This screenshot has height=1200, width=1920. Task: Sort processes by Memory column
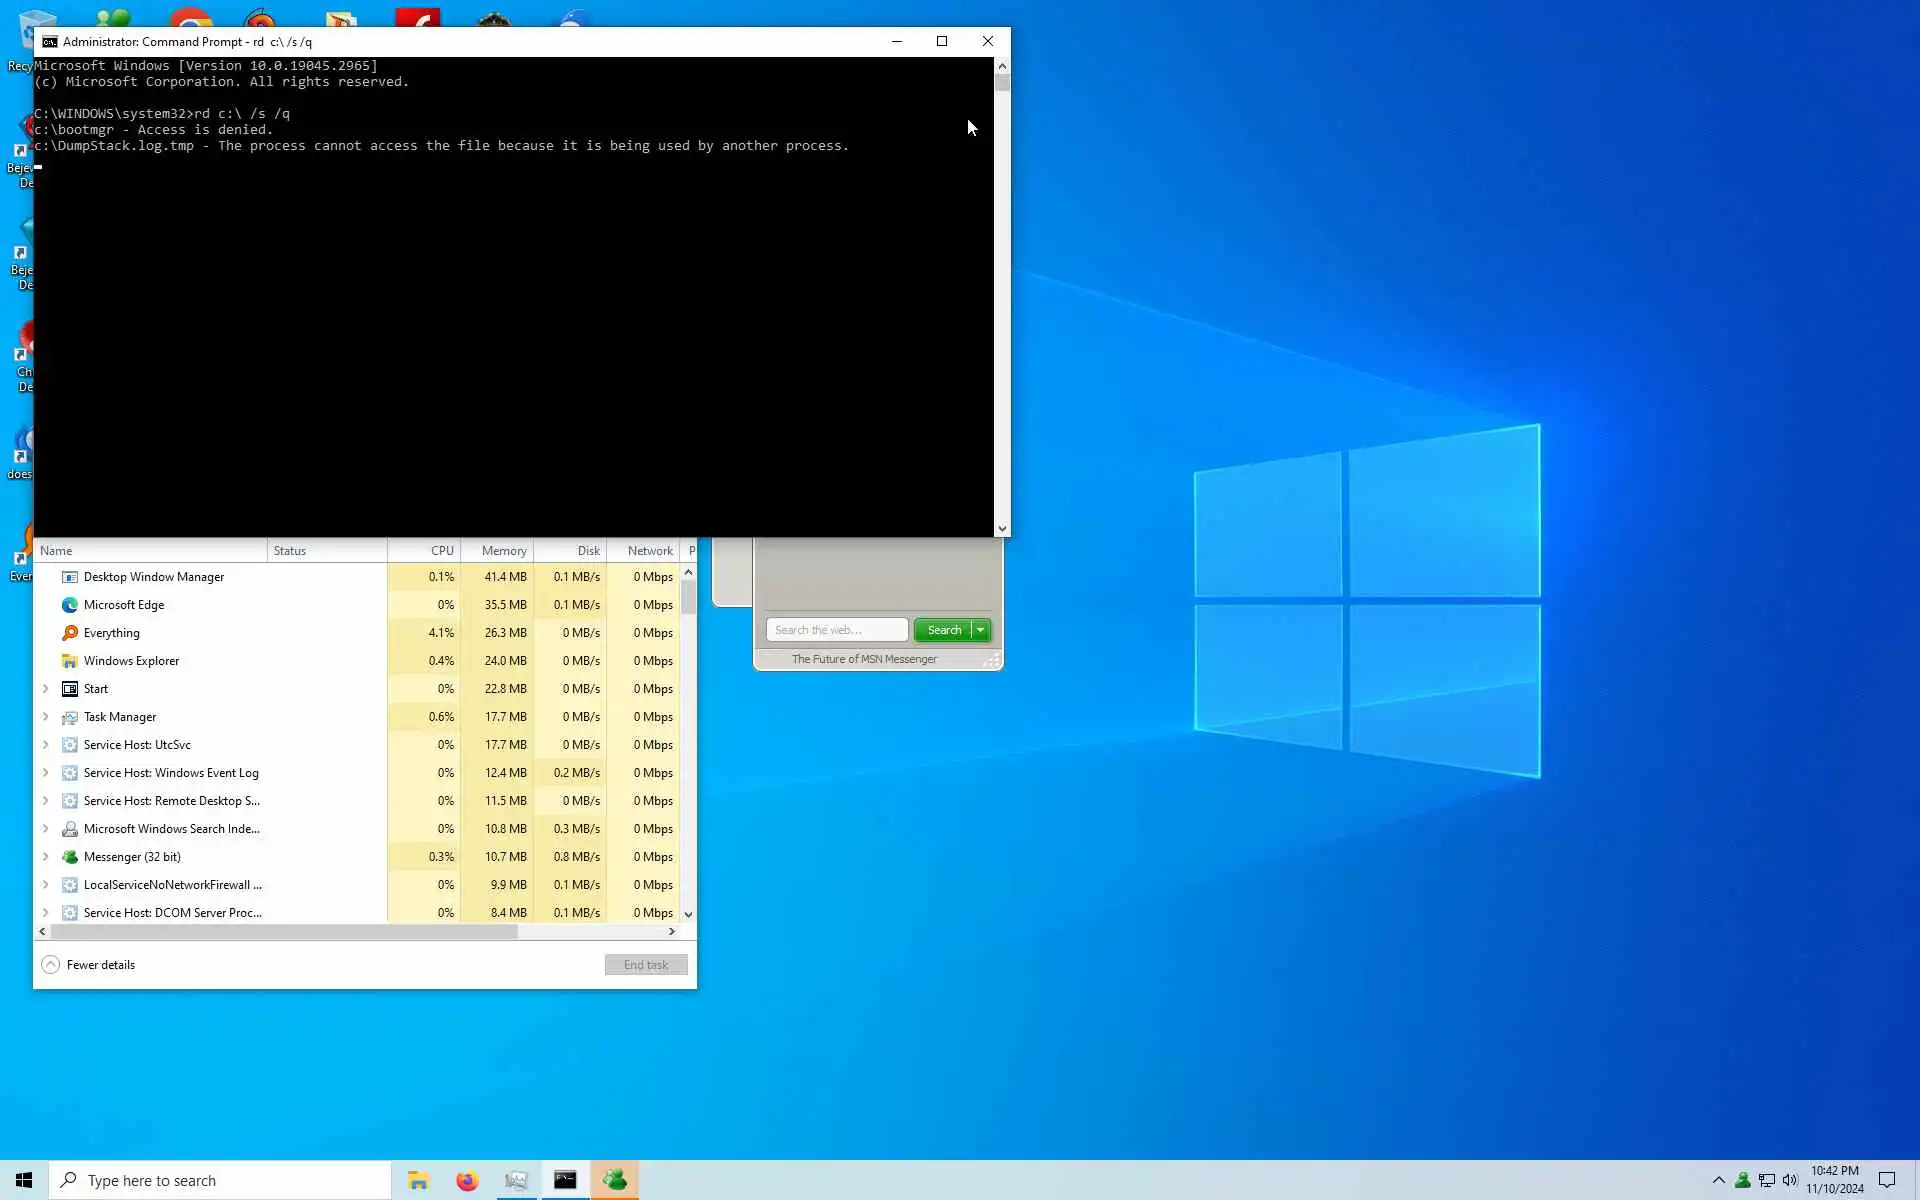click(x=503, y=551)
